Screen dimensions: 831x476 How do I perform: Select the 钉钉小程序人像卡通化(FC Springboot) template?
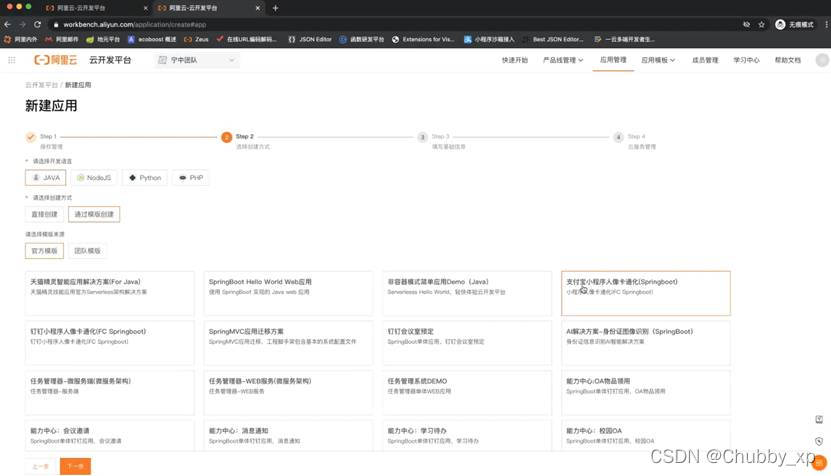coord(110,343)
